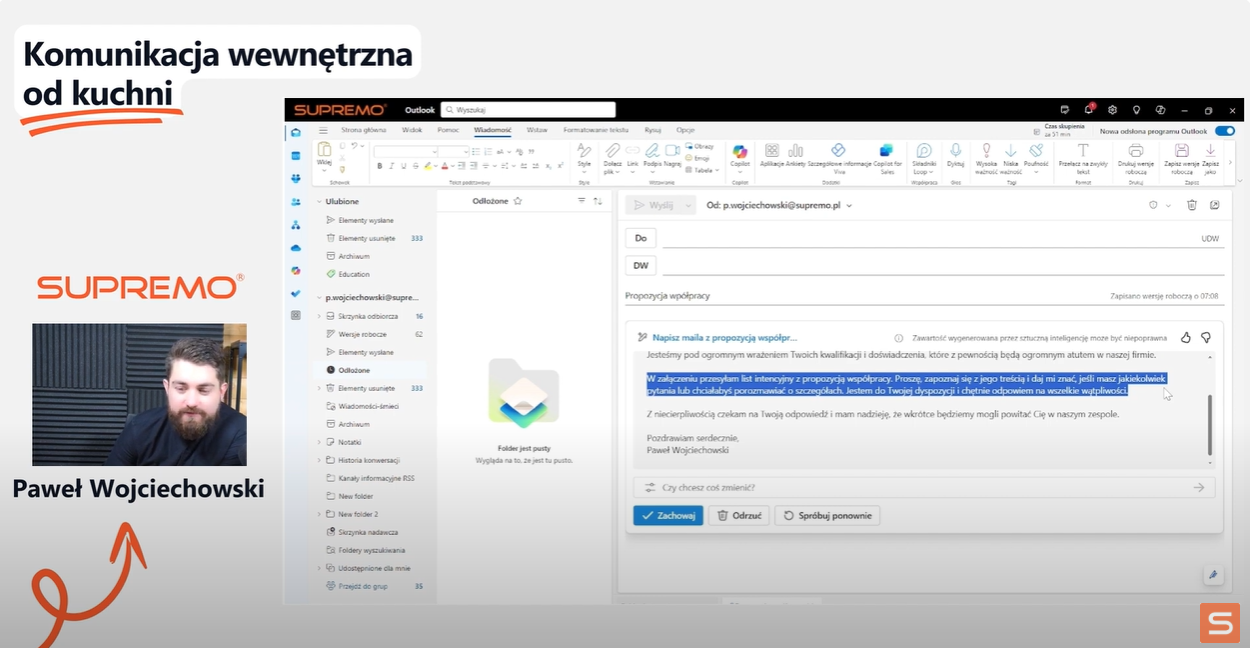Expand the Skrzynka odbiorcza folder

(x=320, y=316)
